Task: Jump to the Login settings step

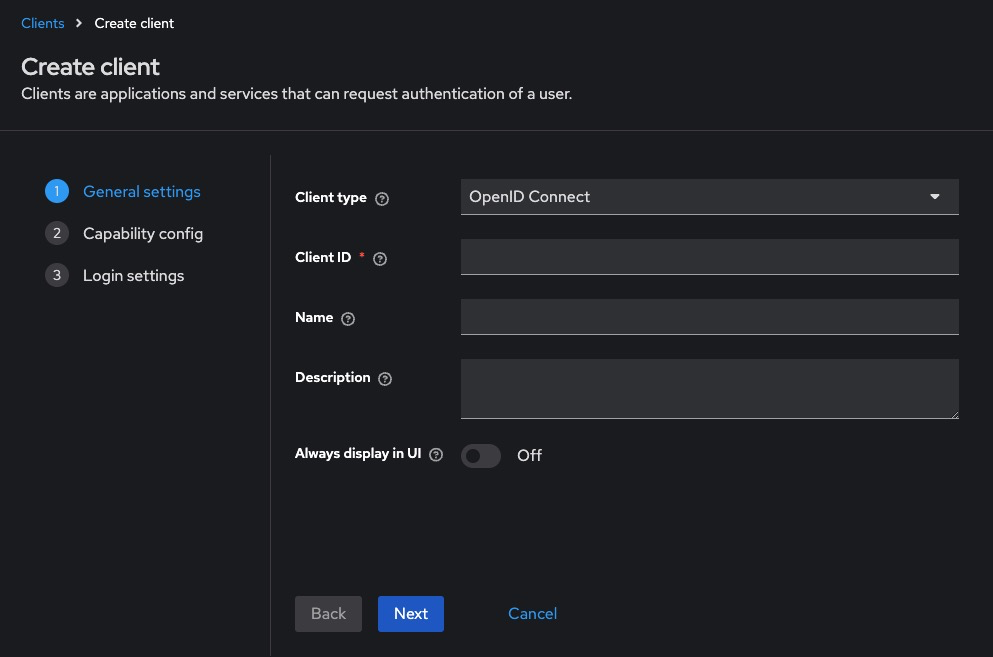Action: [133, 276]
